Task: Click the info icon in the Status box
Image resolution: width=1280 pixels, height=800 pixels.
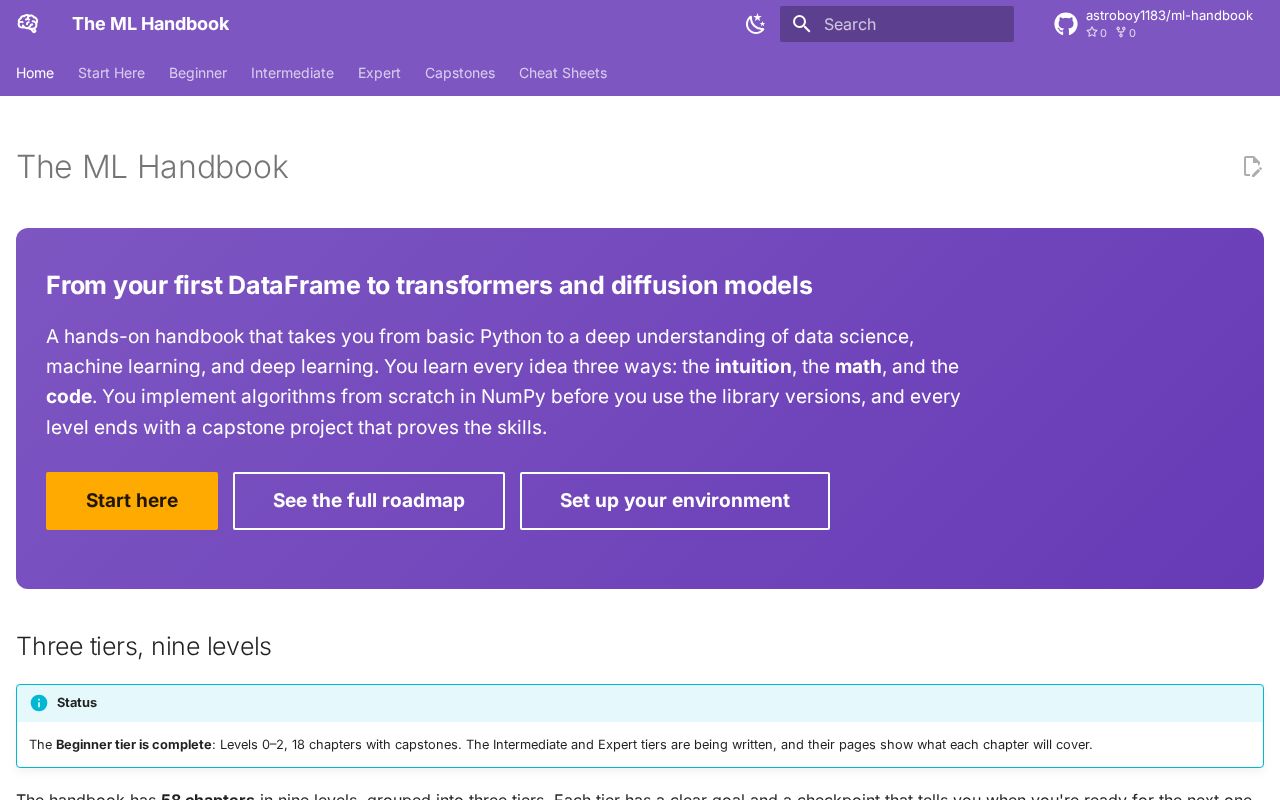Action: (x=39, y=703)
